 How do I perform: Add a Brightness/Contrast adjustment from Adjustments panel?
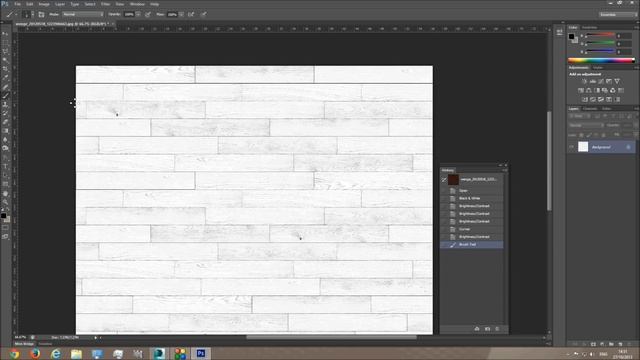584,81
